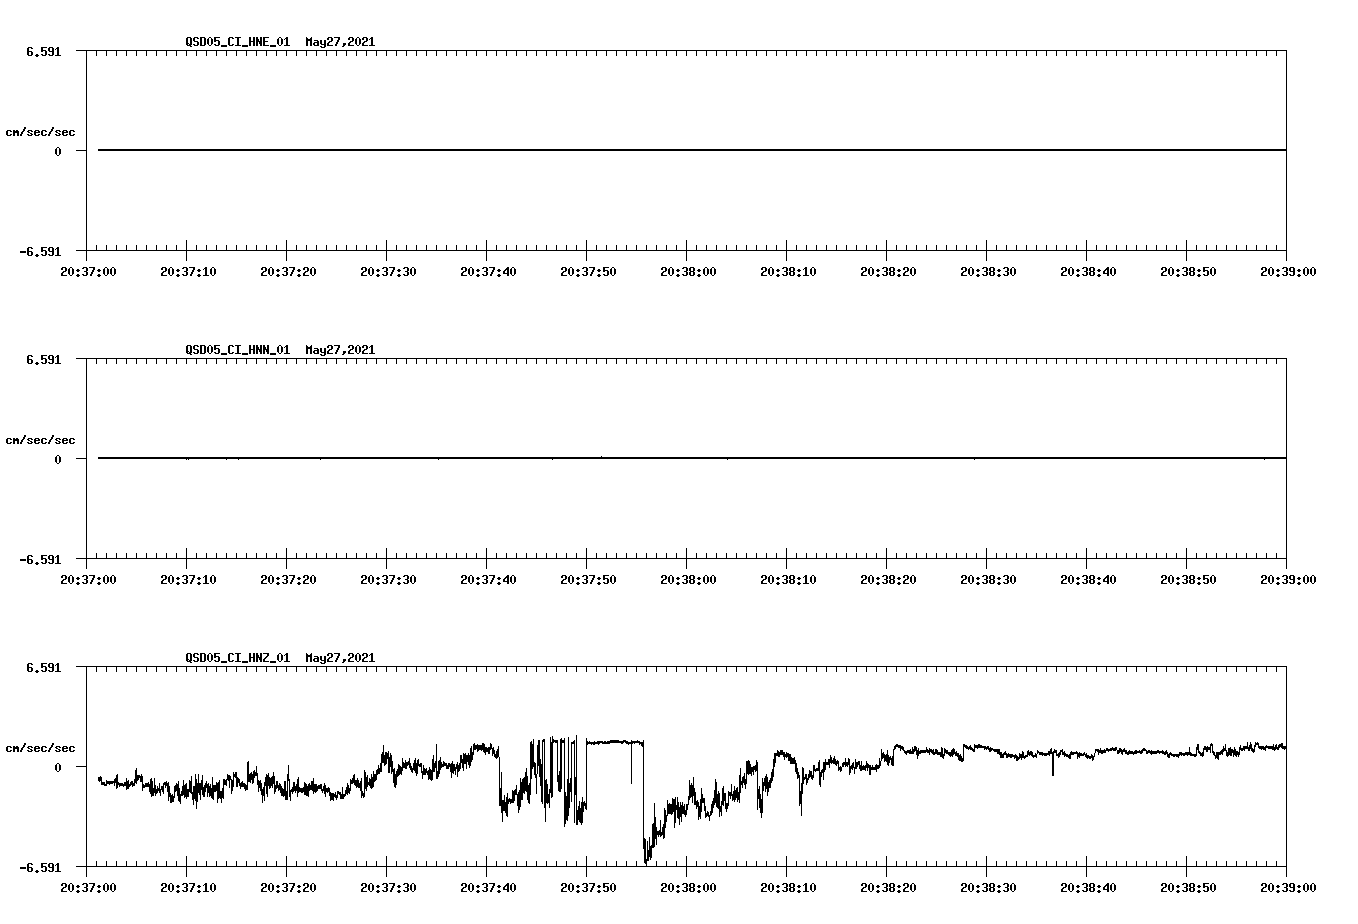Click the 20:38:00 tick label on the middle plot
This screenshot has height=924, width=1358.
[688, 577]
